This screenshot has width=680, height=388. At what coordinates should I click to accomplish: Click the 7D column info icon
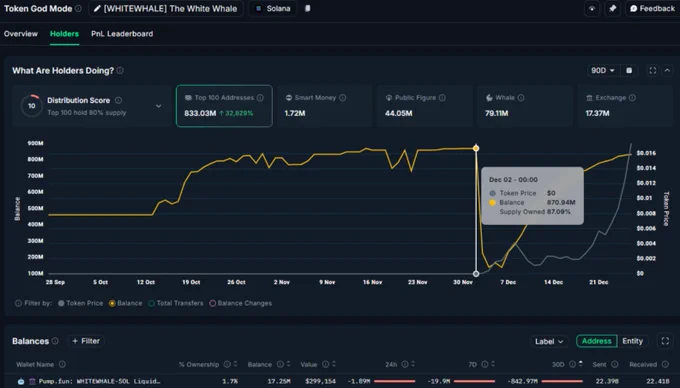coord(484,364)
